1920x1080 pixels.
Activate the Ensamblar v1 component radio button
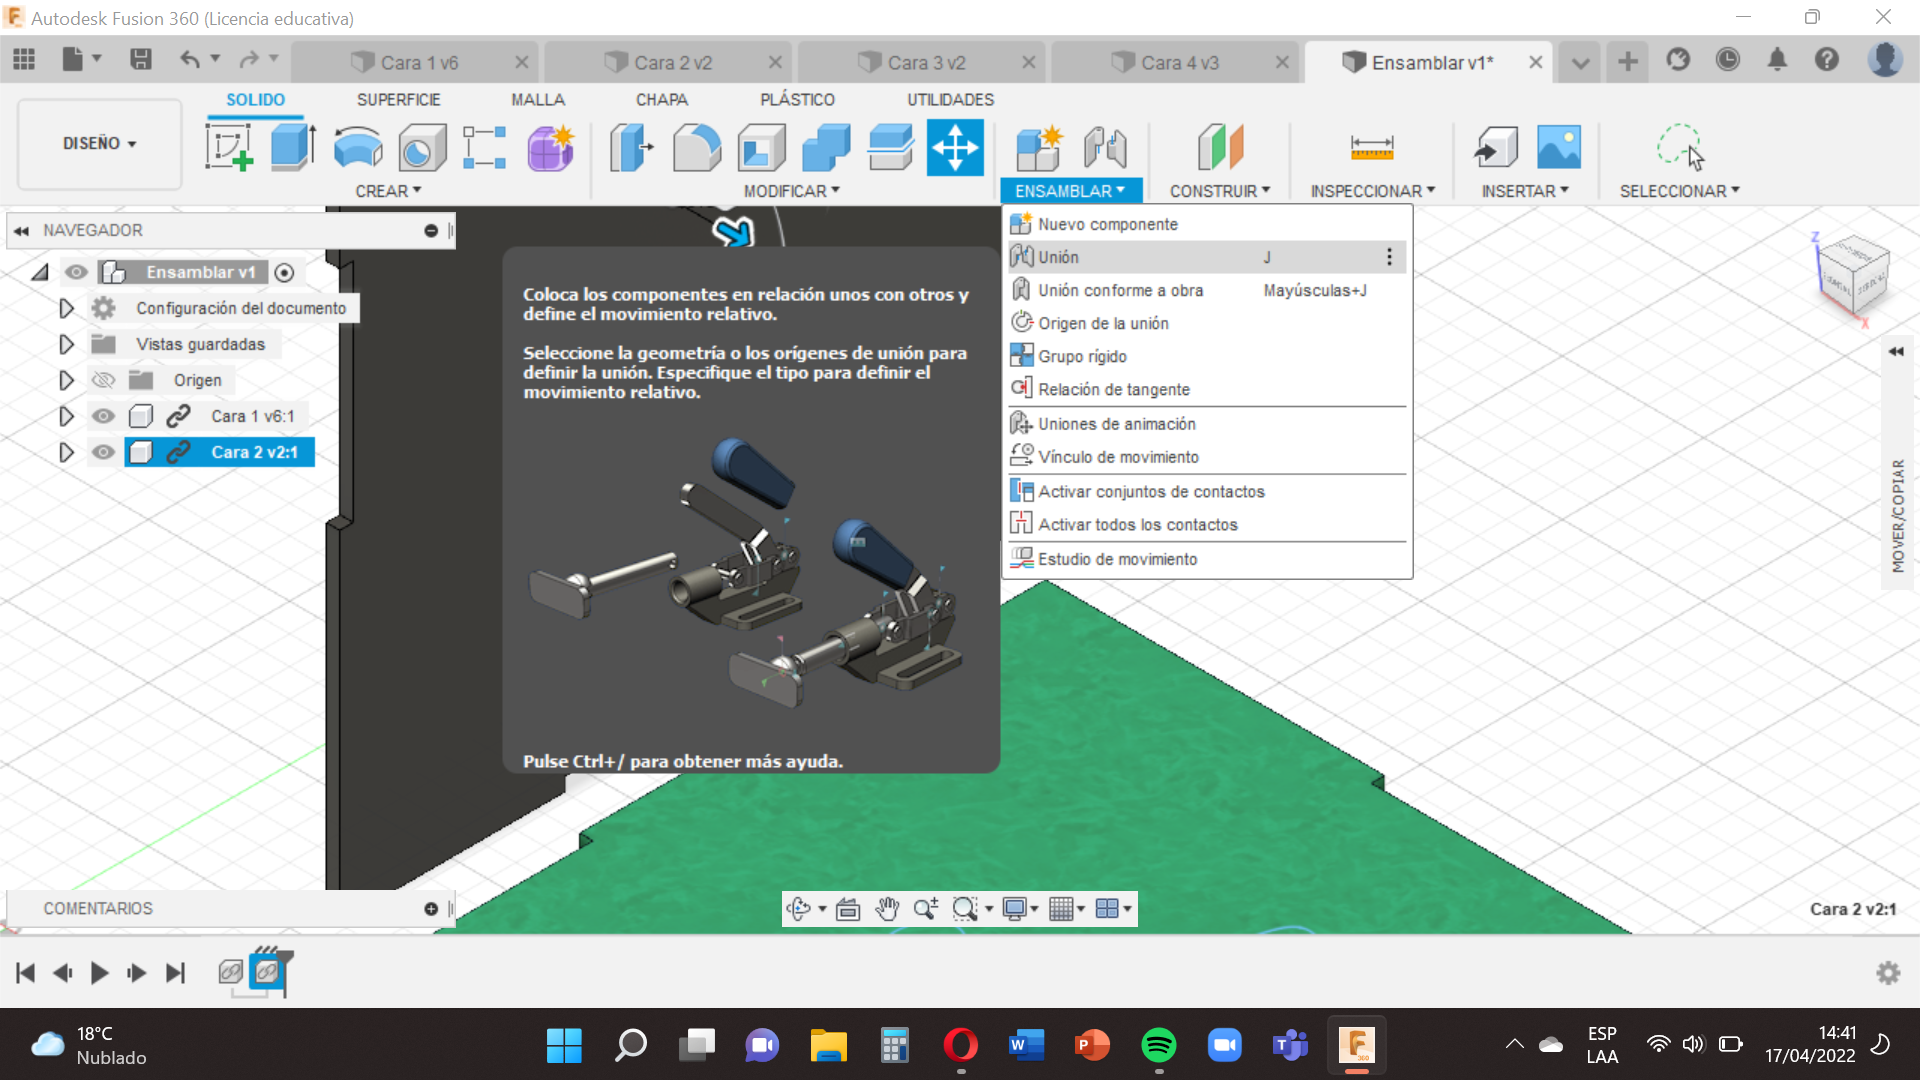point(284,272)
